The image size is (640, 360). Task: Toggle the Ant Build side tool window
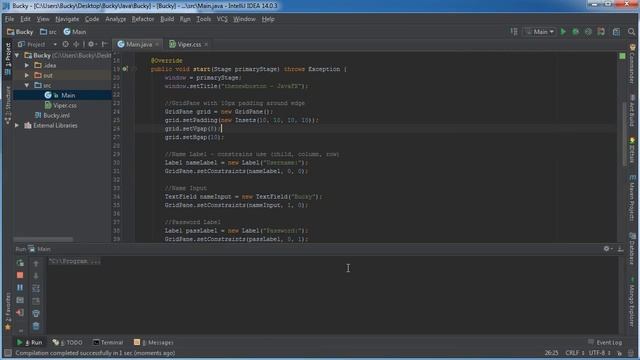tap(632, 111)
